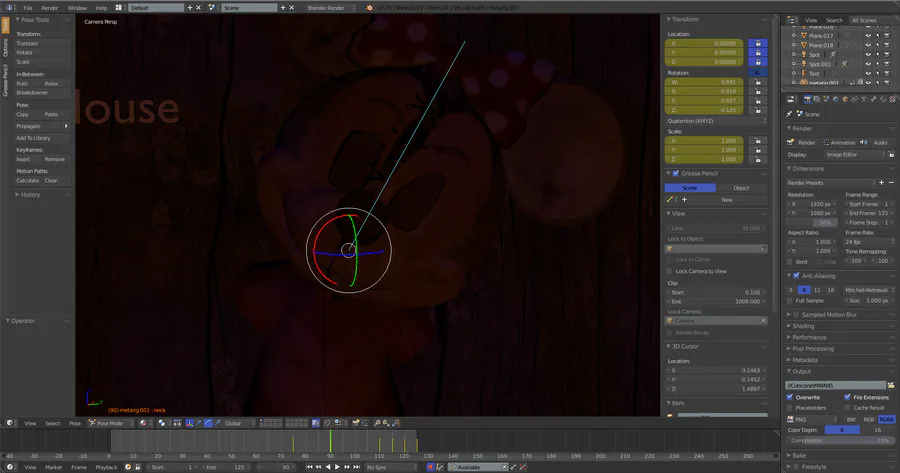Screen dimensions: 900x473
Task: Click the timeline editor type icon
Action: click(x=10, y=467)
